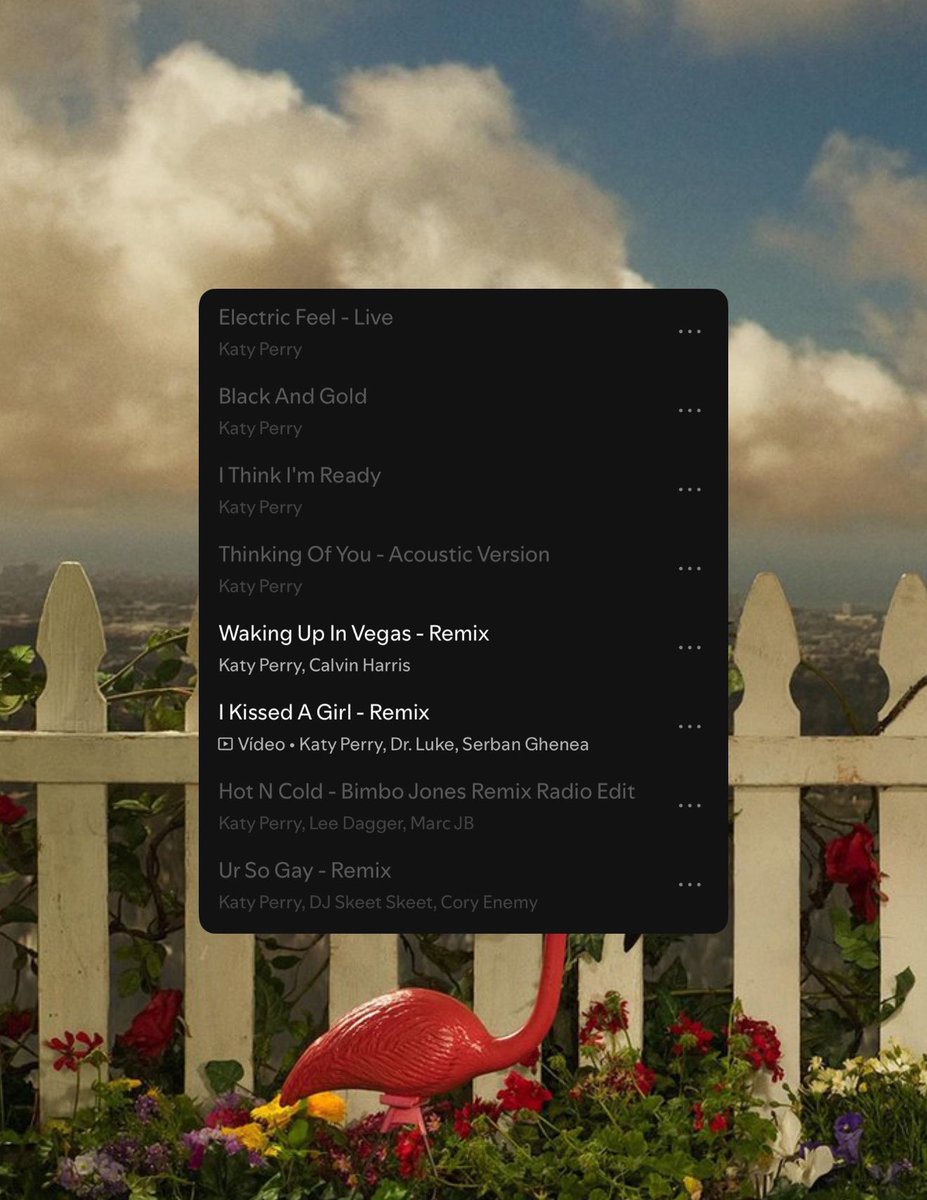Open more options for I Think I'm Ready
927x1200 pixels.
pos(689,490)
